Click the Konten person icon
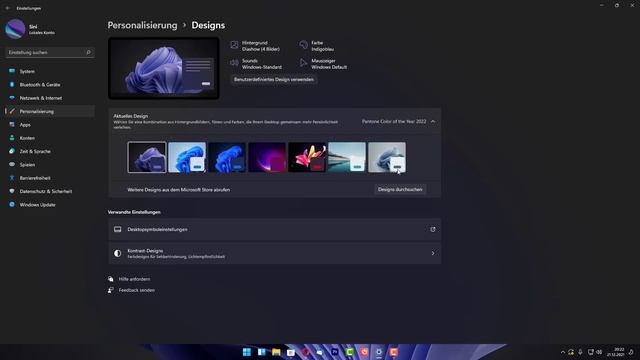 [12, 138]
